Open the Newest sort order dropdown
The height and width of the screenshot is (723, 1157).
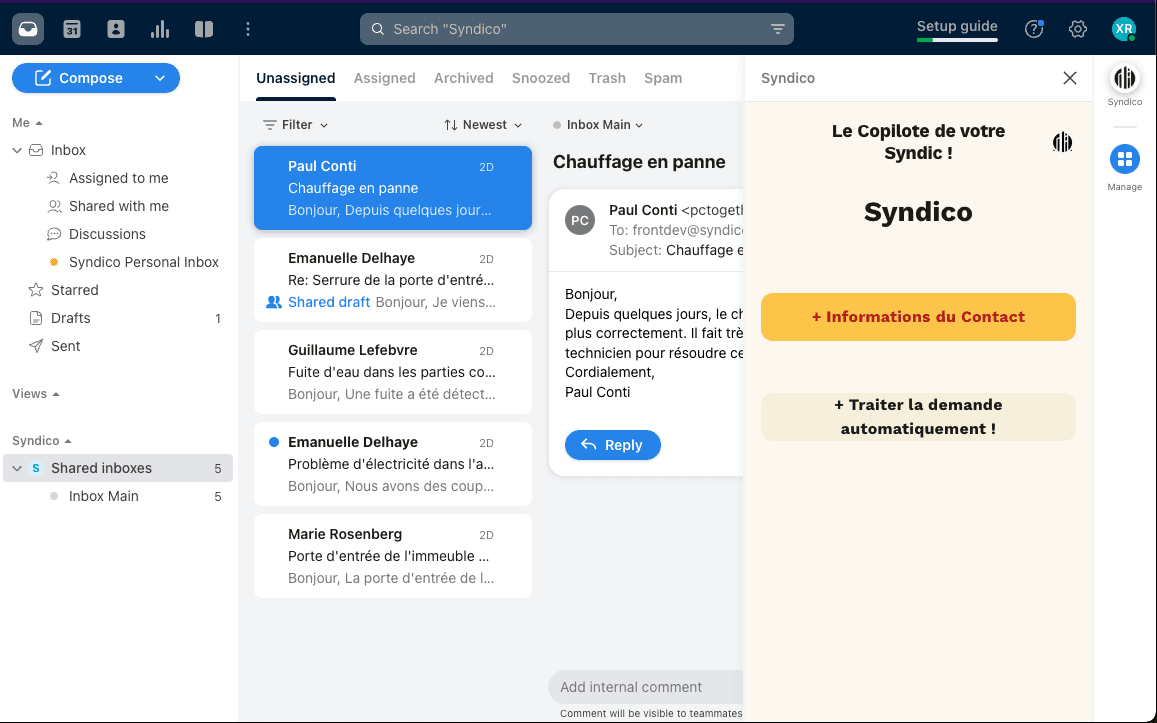point(483,124)
